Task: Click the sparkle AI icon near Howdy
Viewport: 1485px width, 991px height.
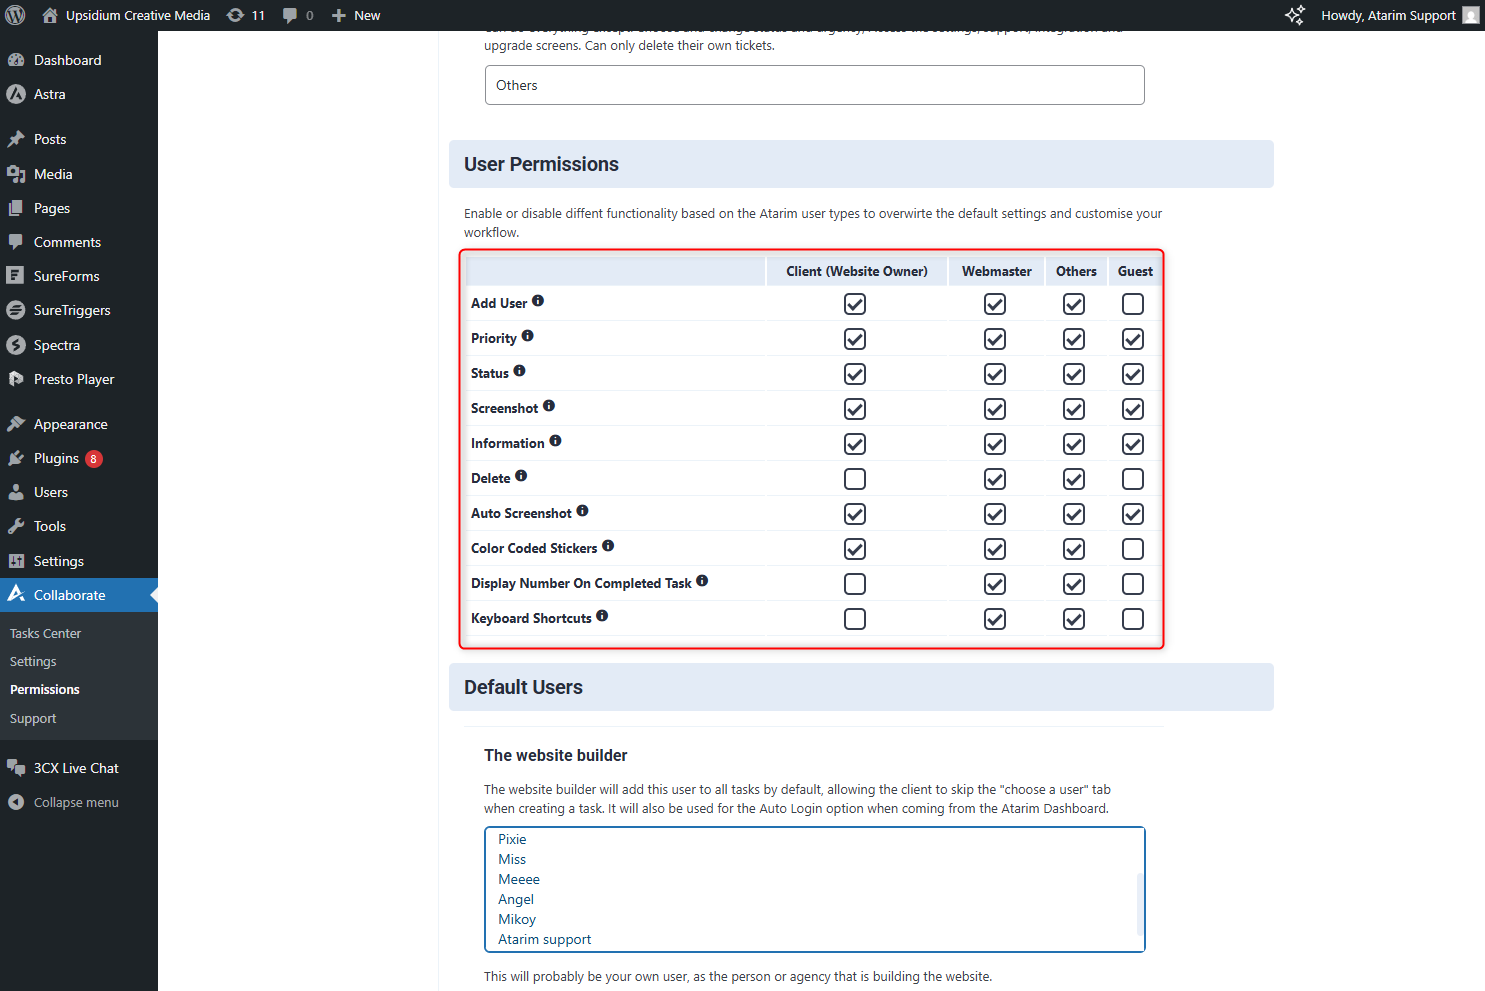Action: 1294,15
